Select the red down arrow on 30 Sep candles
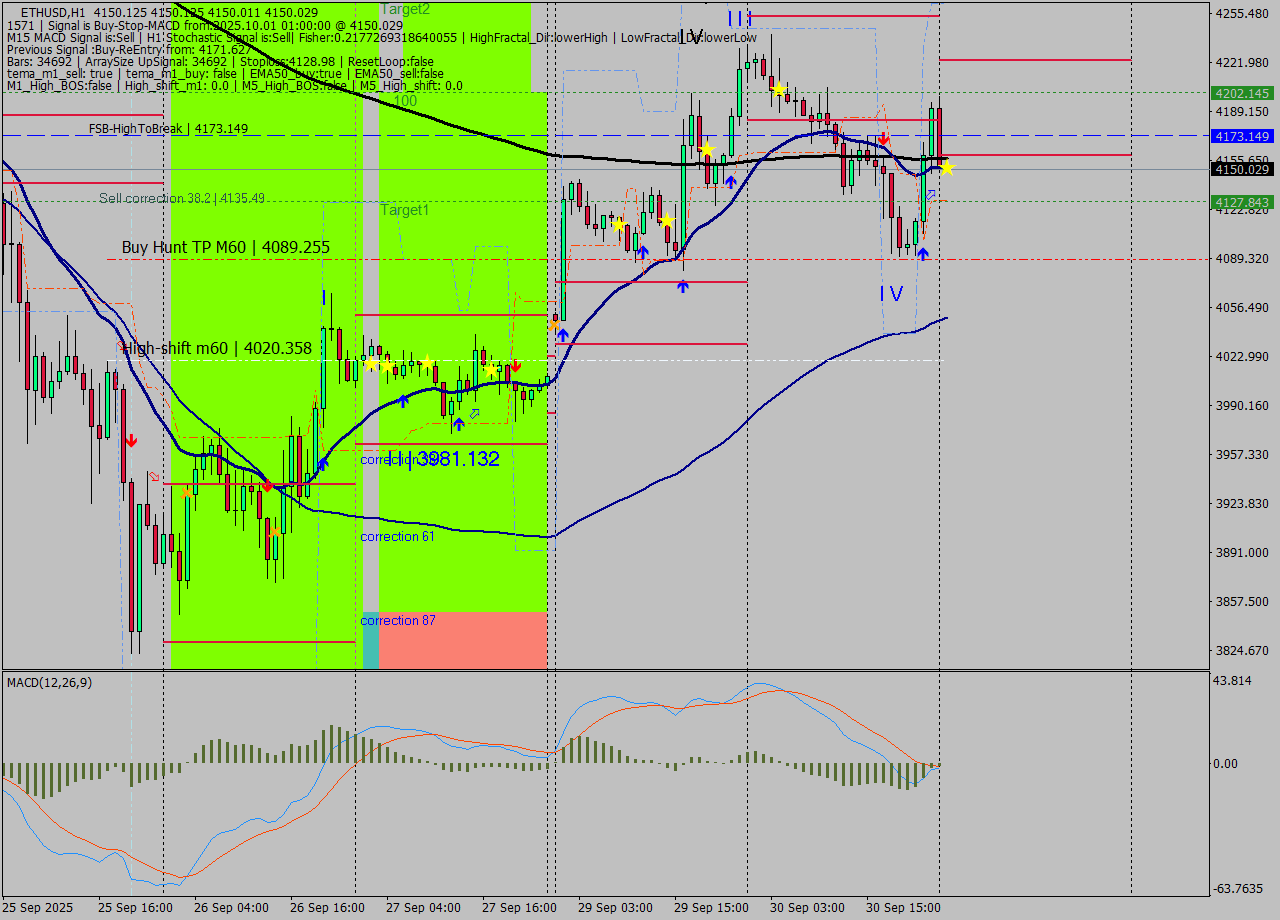Viewport: 1280px width, 920px height. (x=884, y=138)
